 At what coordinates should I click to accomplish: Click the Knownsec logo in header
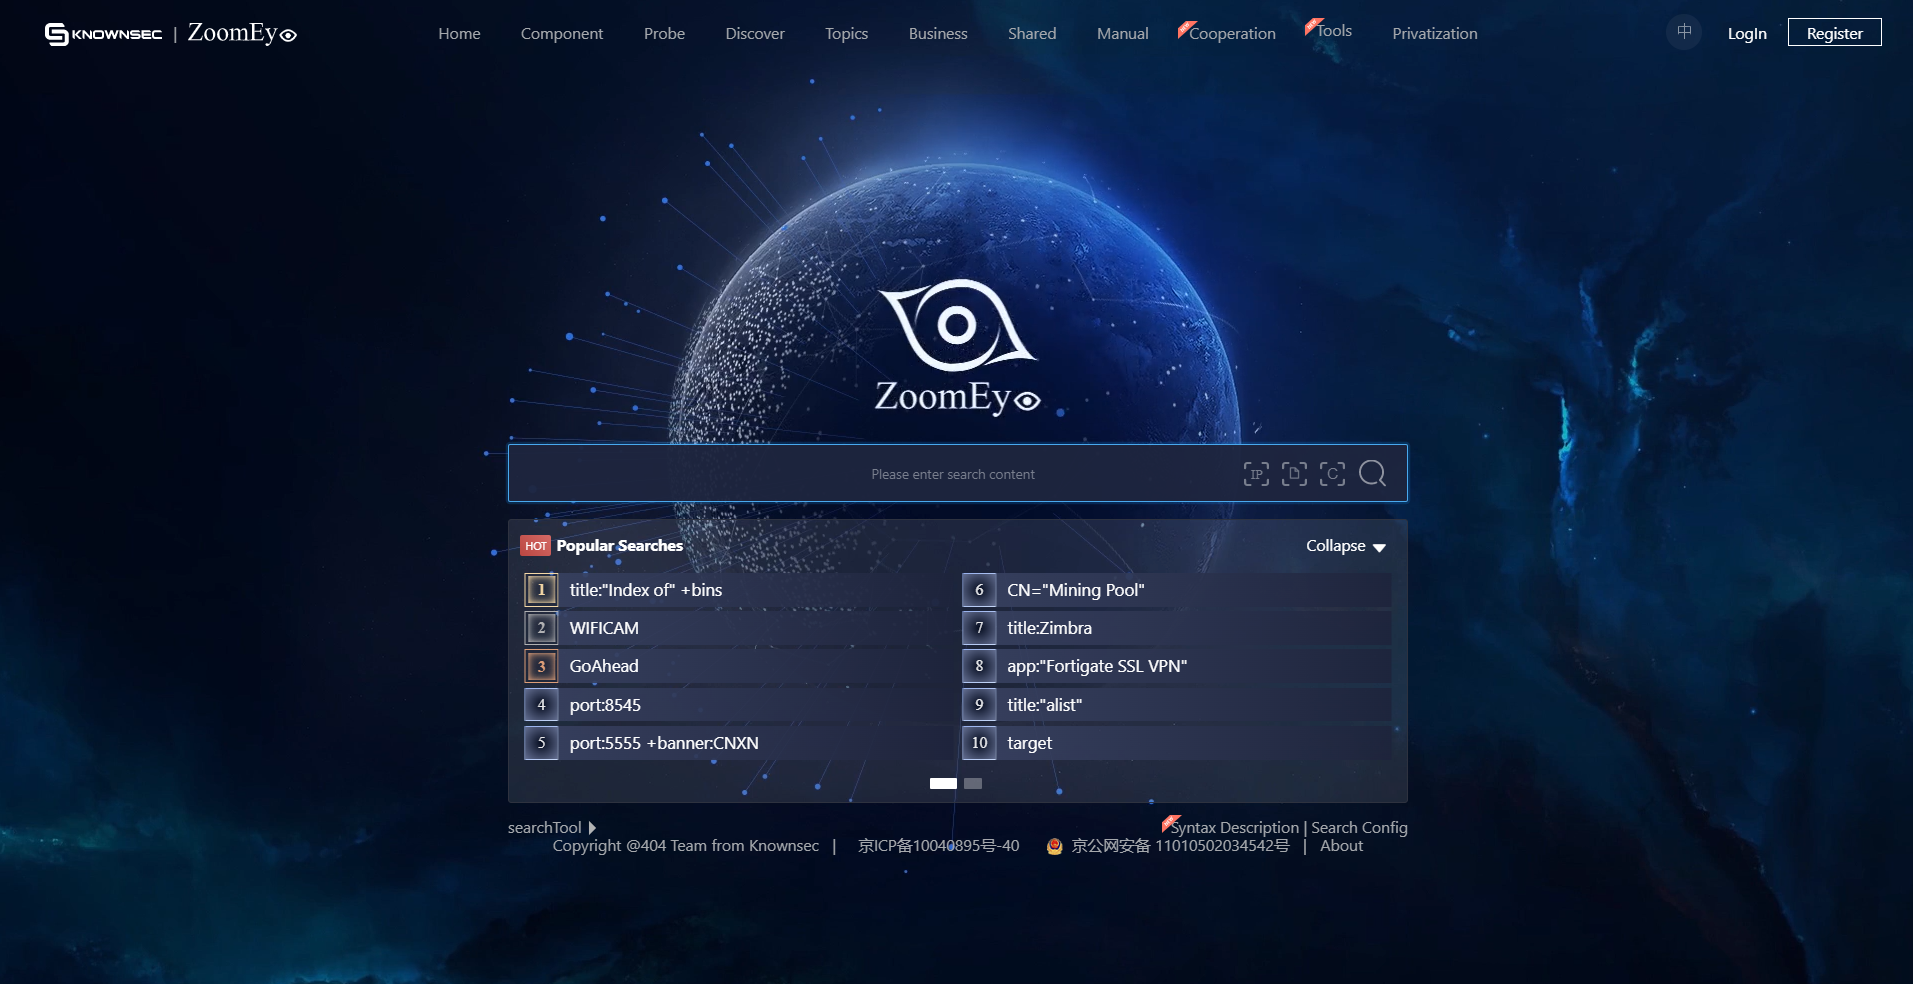103,34
